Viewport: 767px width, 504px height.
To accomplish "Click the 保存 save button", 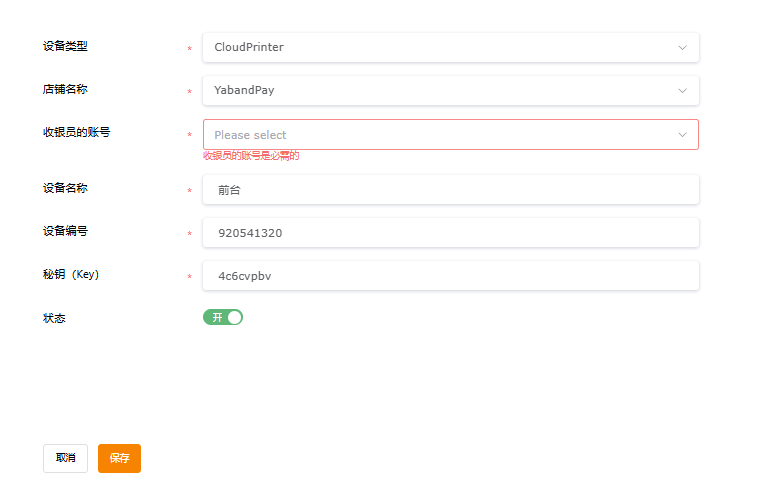I will point(119,458).
